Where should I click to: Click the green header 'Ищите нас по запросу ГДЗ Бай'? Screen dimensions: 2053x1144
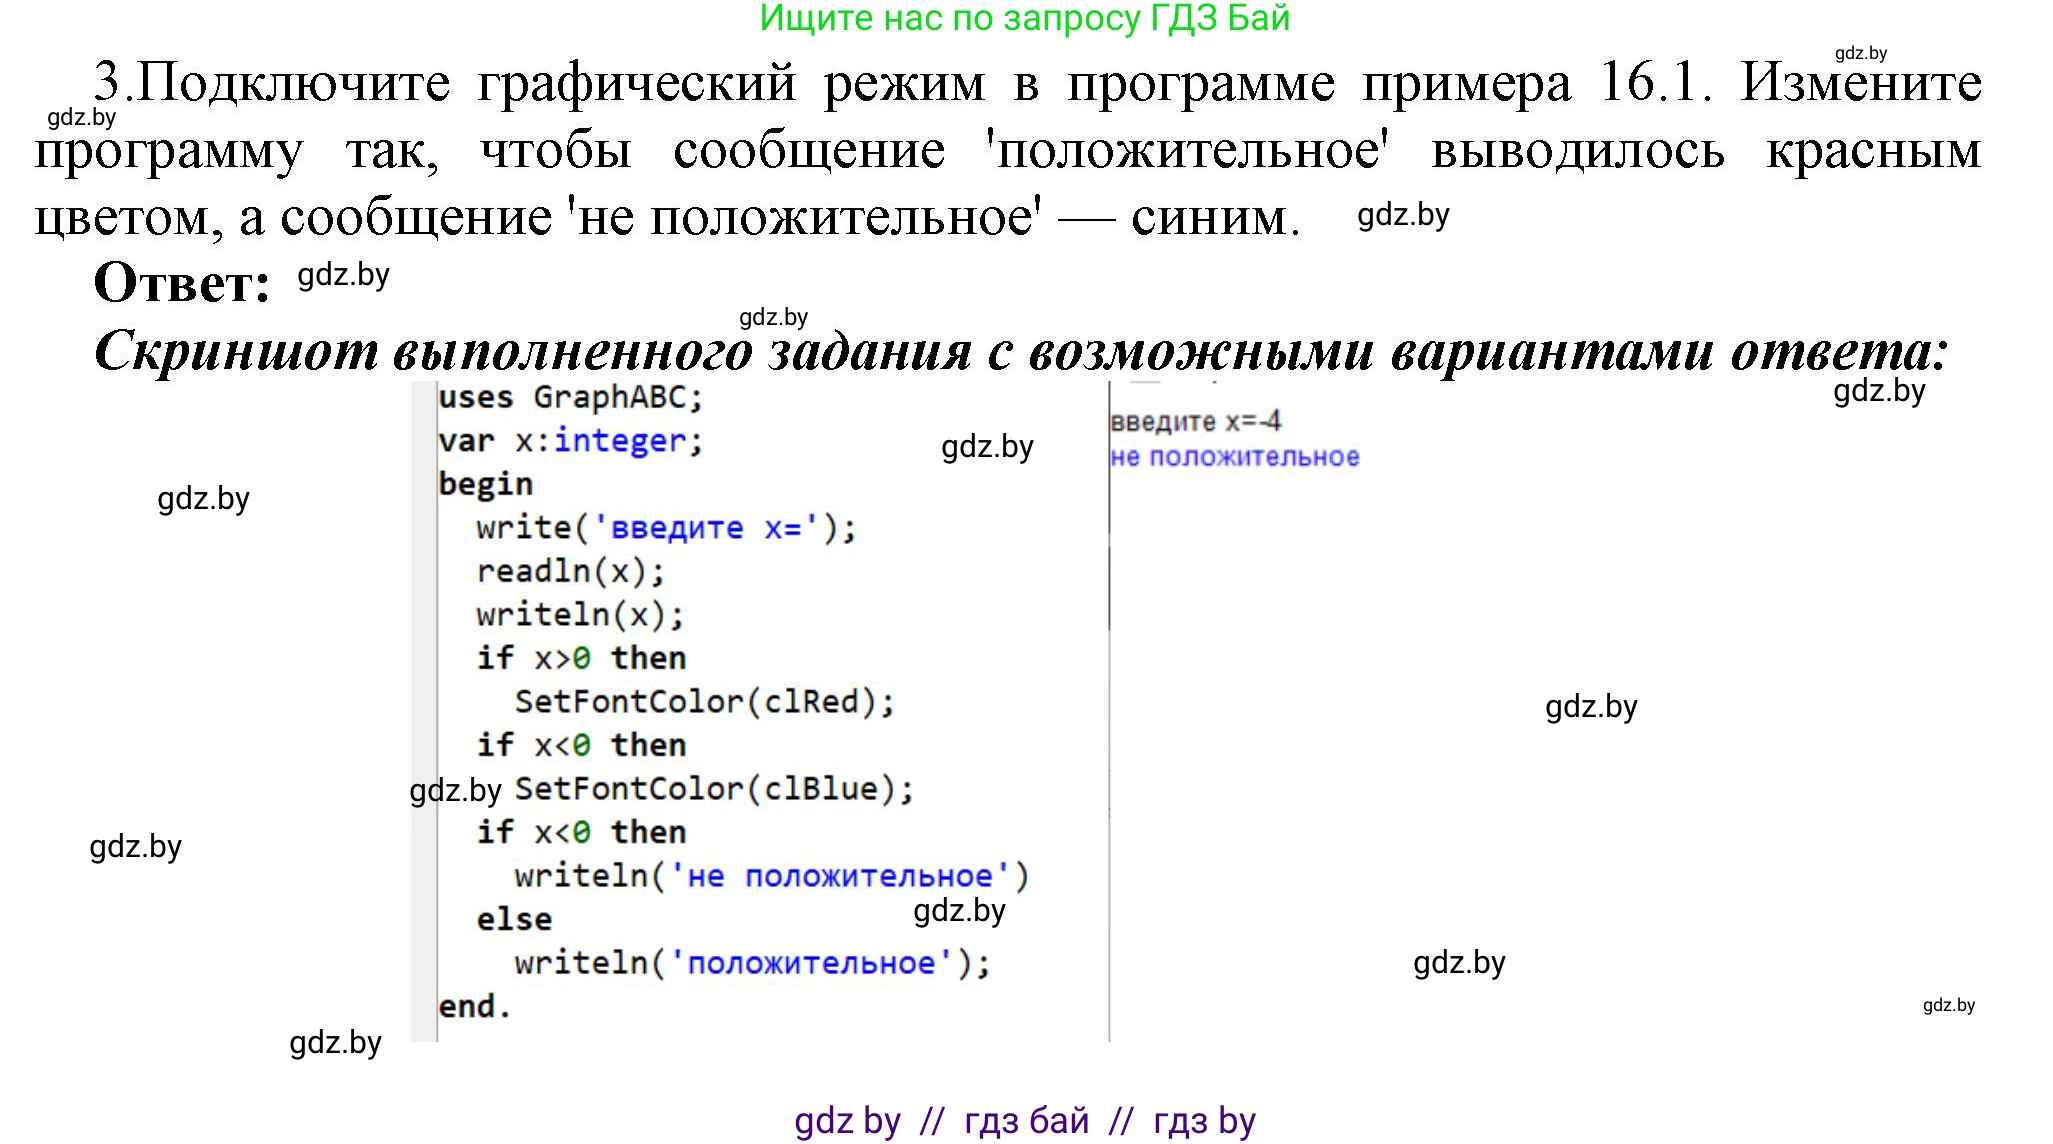click(x=1025, y=18)
